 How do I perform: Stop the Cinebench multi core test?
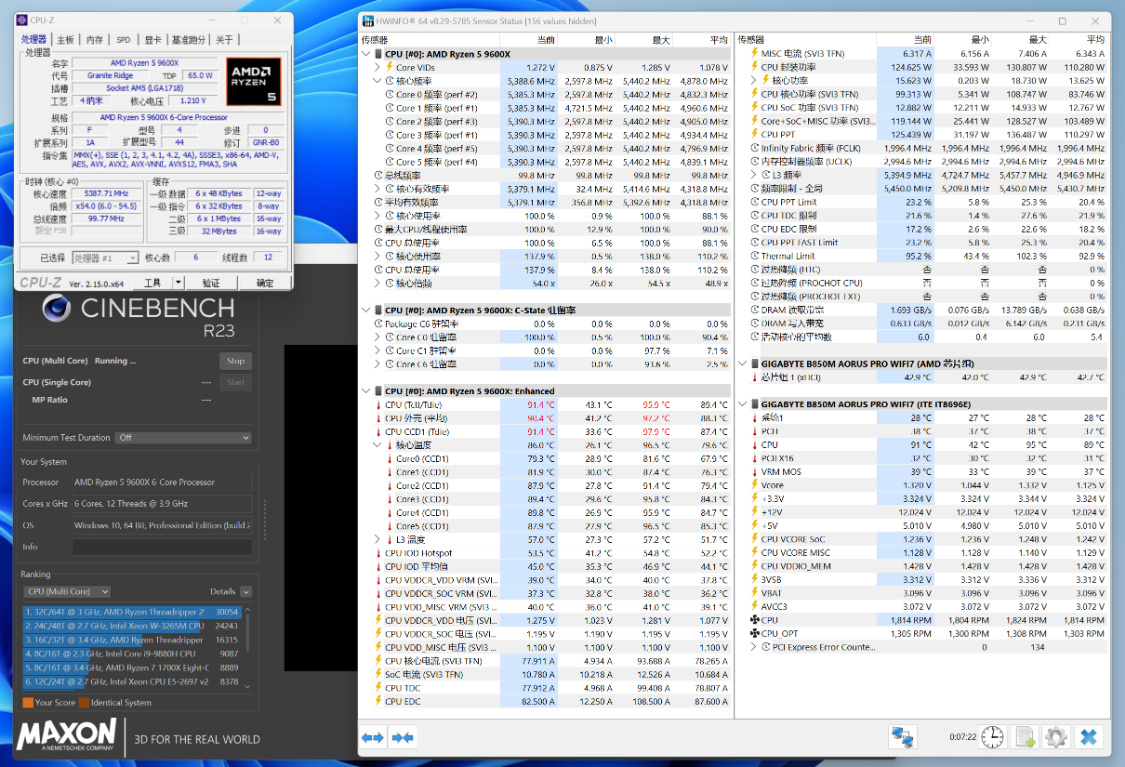point(235,361)
